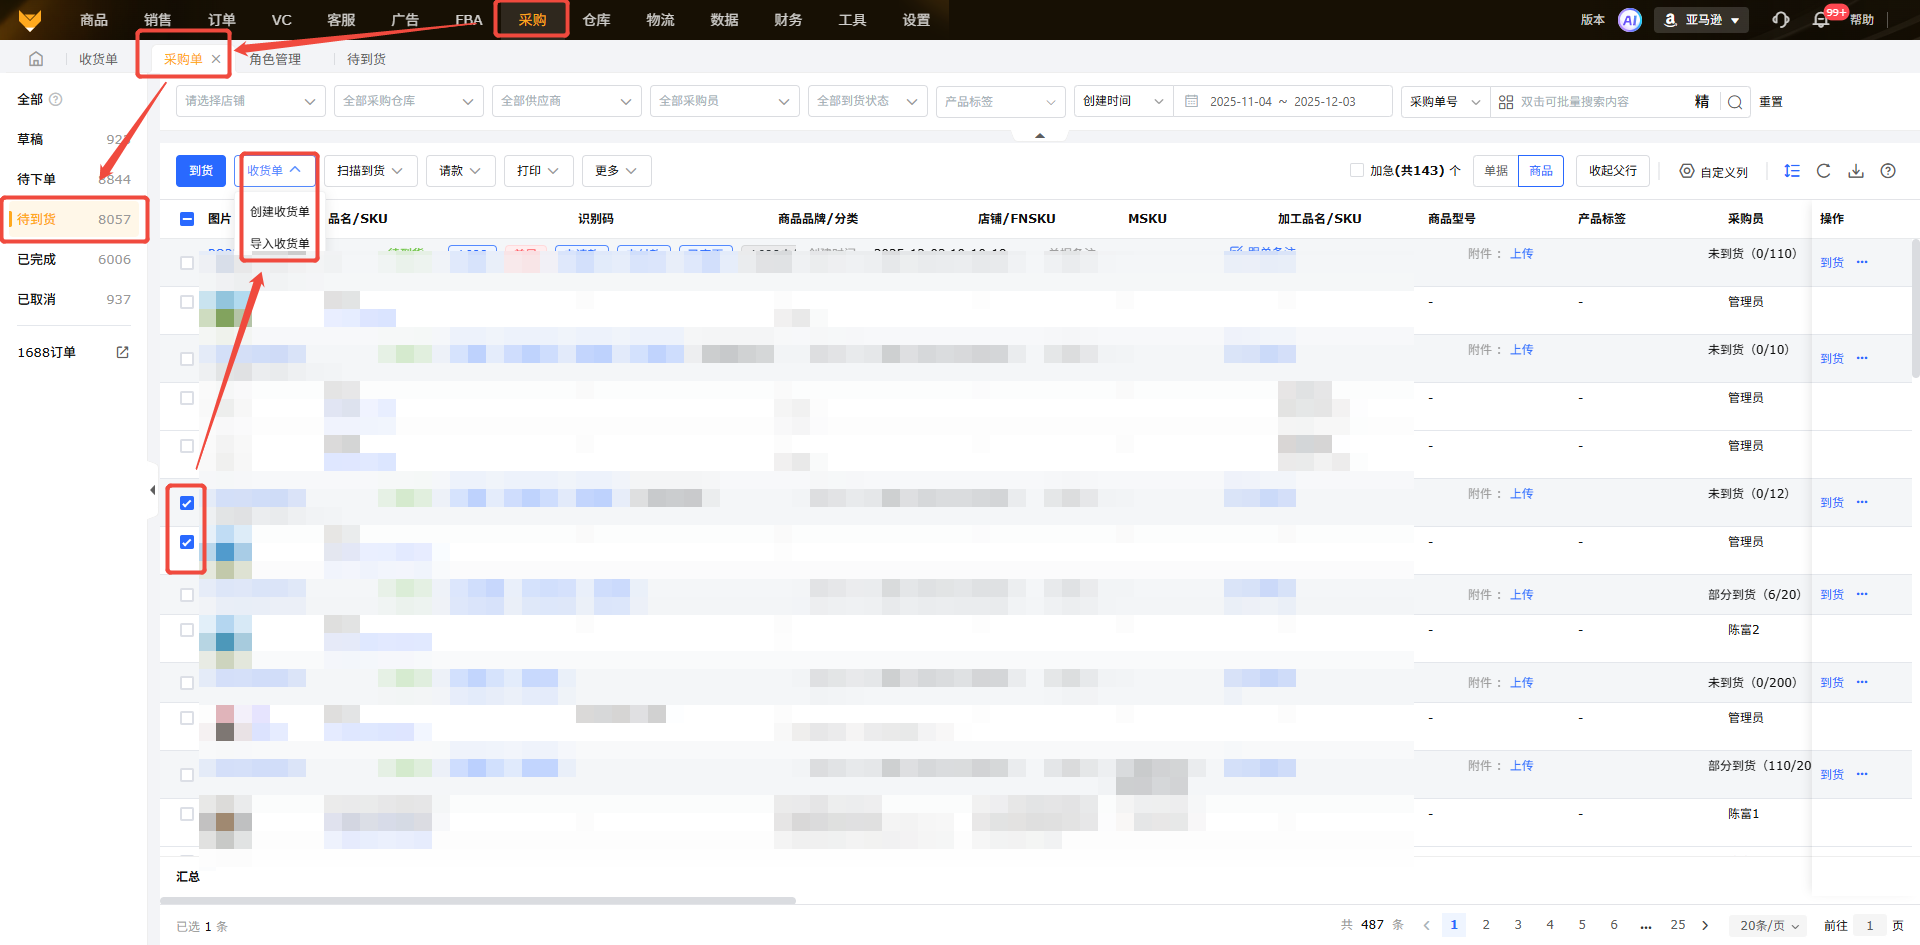Click the blue 到货 button
1920x945 pixels.
click(x=201, y=171)
